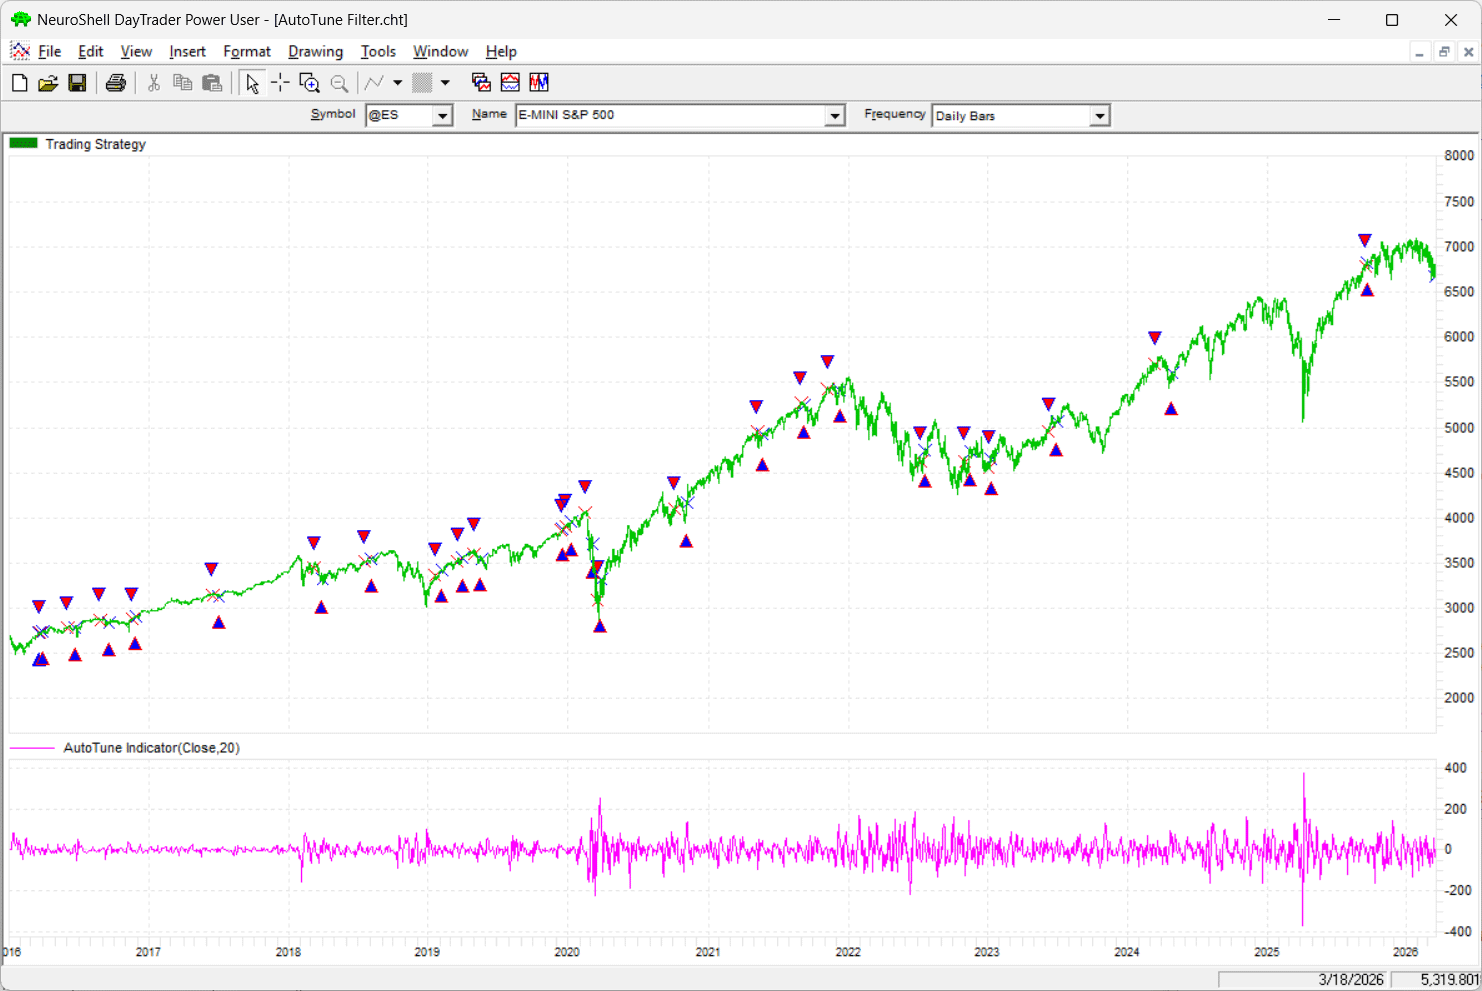Select the zoom-out magnifier tool

tap(340, 82)
